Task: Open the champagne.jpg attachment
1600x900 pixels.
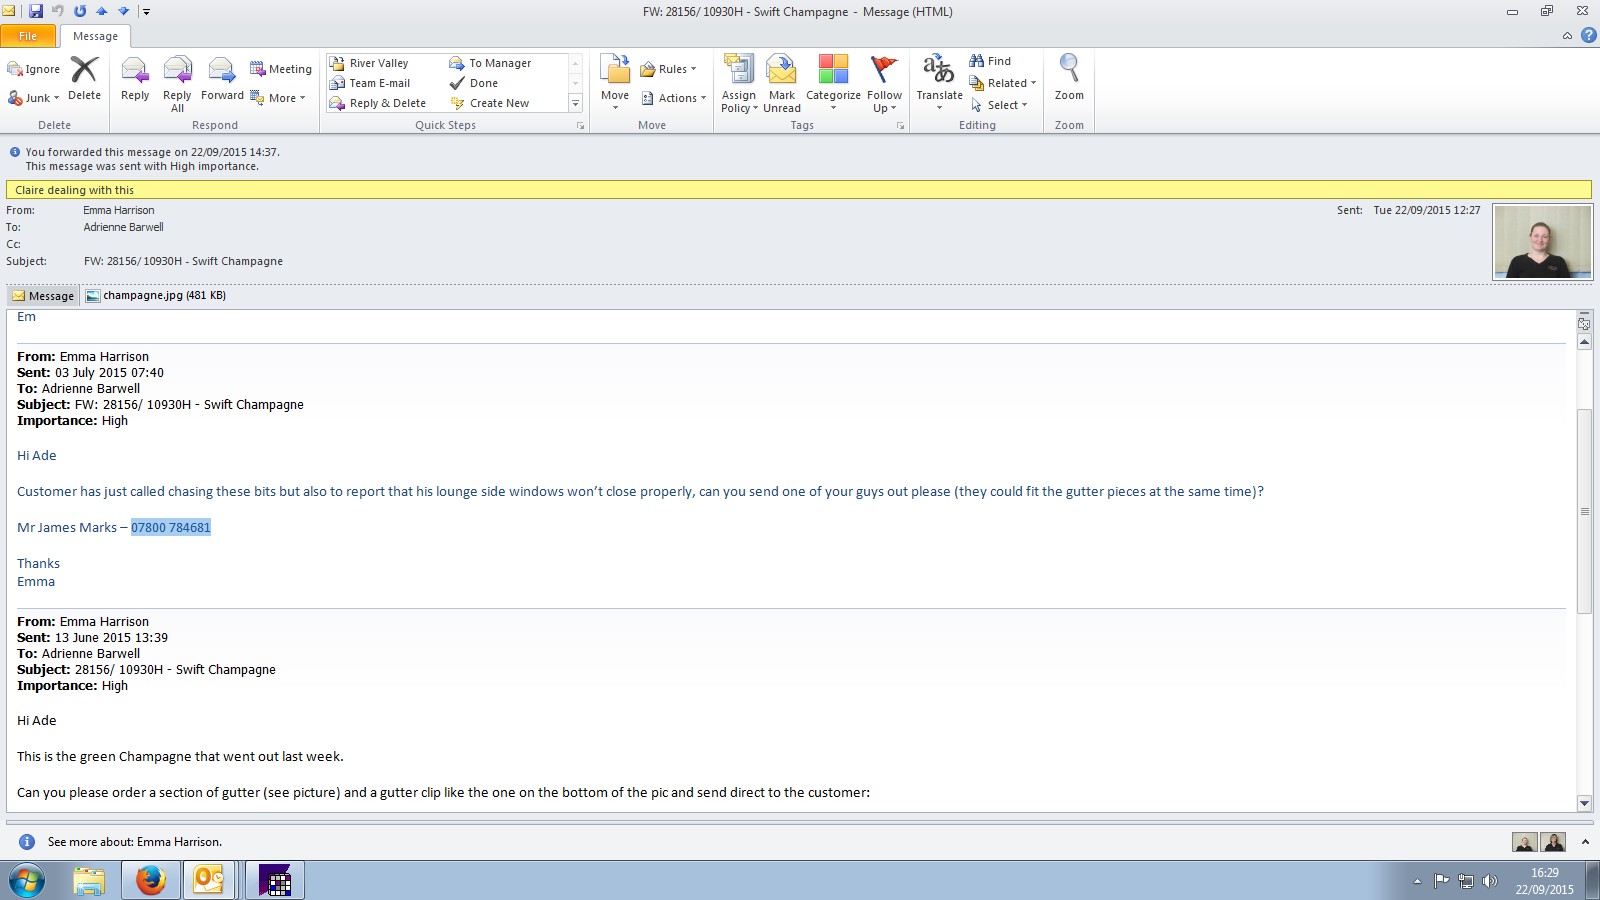Action: pos(156,296)
